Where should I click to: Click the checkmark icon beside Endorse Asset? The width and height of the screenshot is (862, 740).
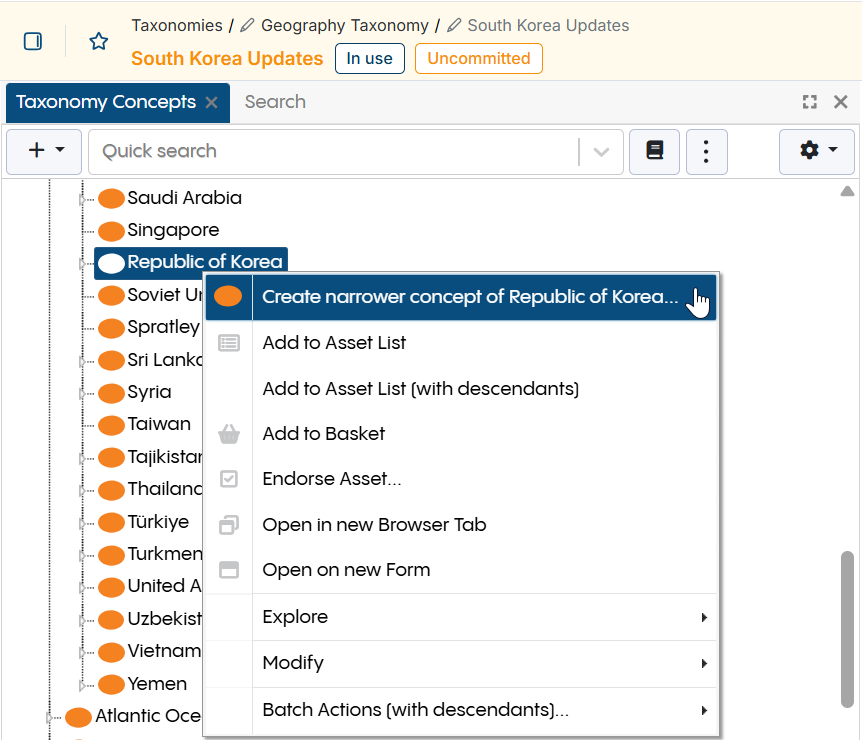coord(229,478)
